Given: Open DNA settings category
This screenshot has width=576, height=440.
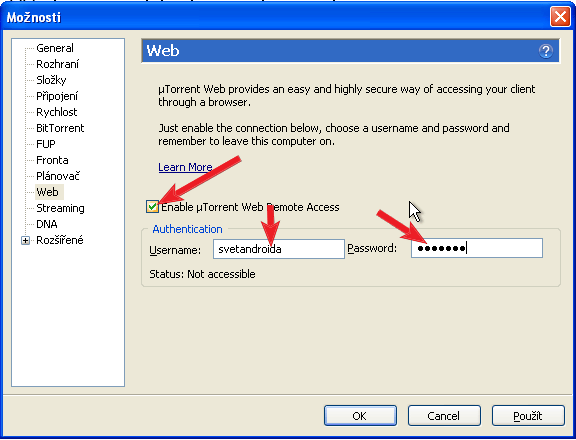Looking at the screenshot, I should tap(47, 224).
